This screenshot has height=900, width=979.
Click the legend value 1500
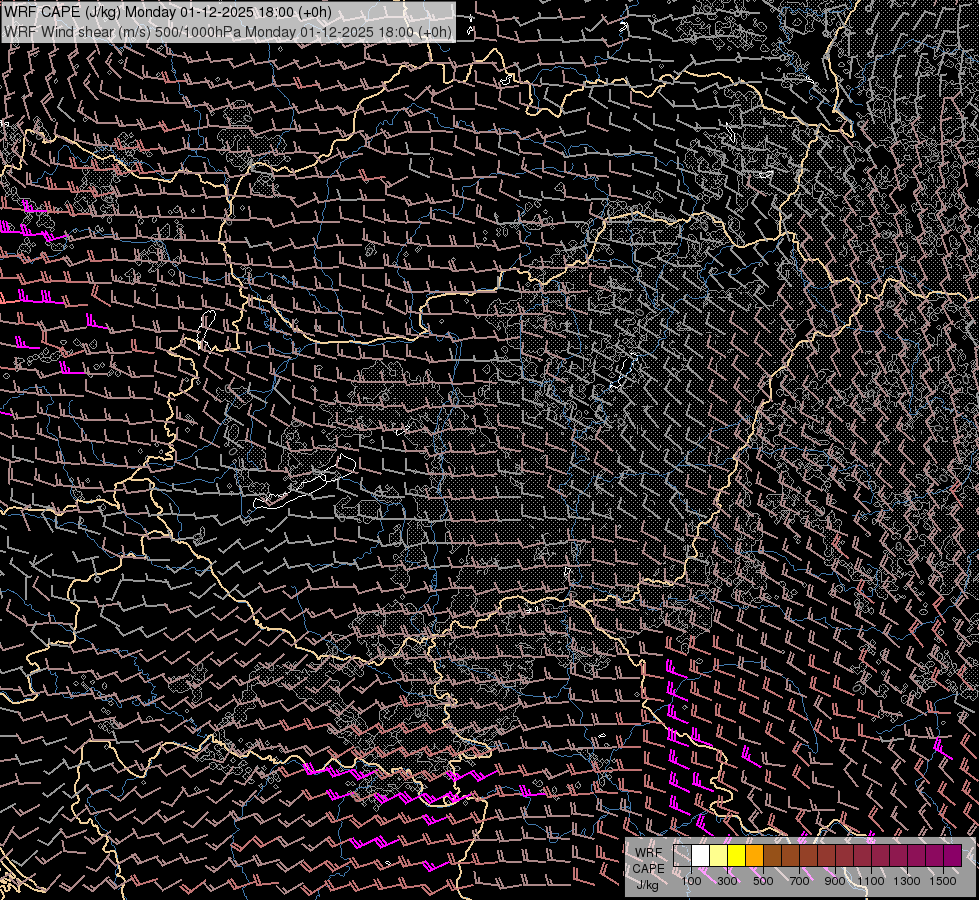pyautogui.click(x=943, y=881)
